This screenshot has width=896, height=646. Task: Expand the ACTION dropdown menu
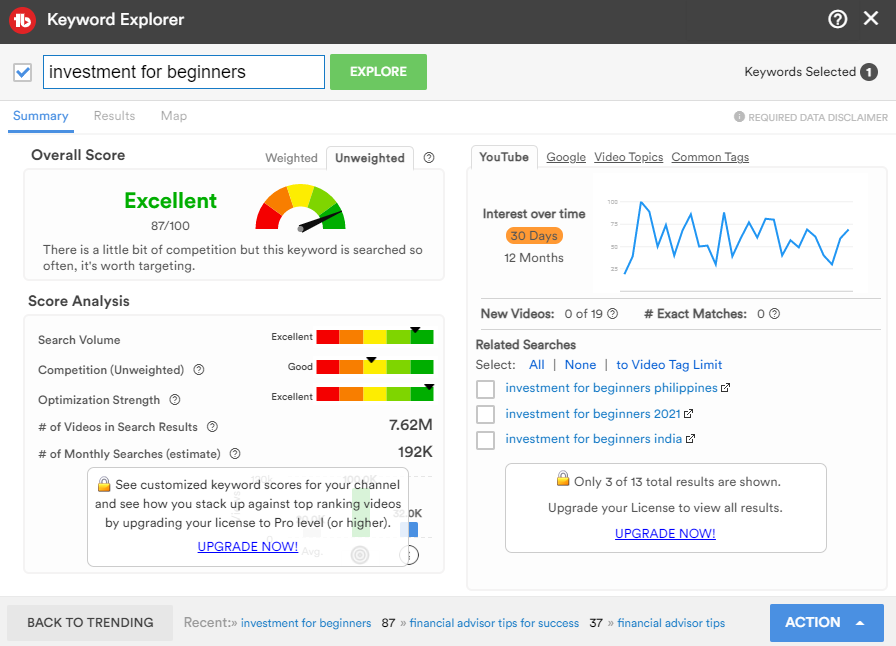[826, 622]
